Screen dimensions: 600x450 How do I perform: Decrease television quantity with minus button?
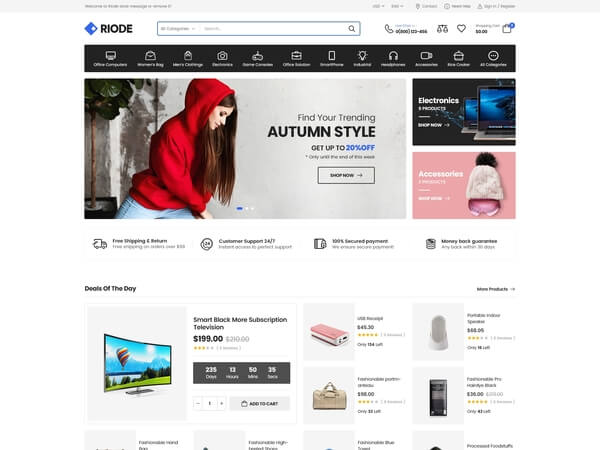pyautogui.click(x=198, y=403)
